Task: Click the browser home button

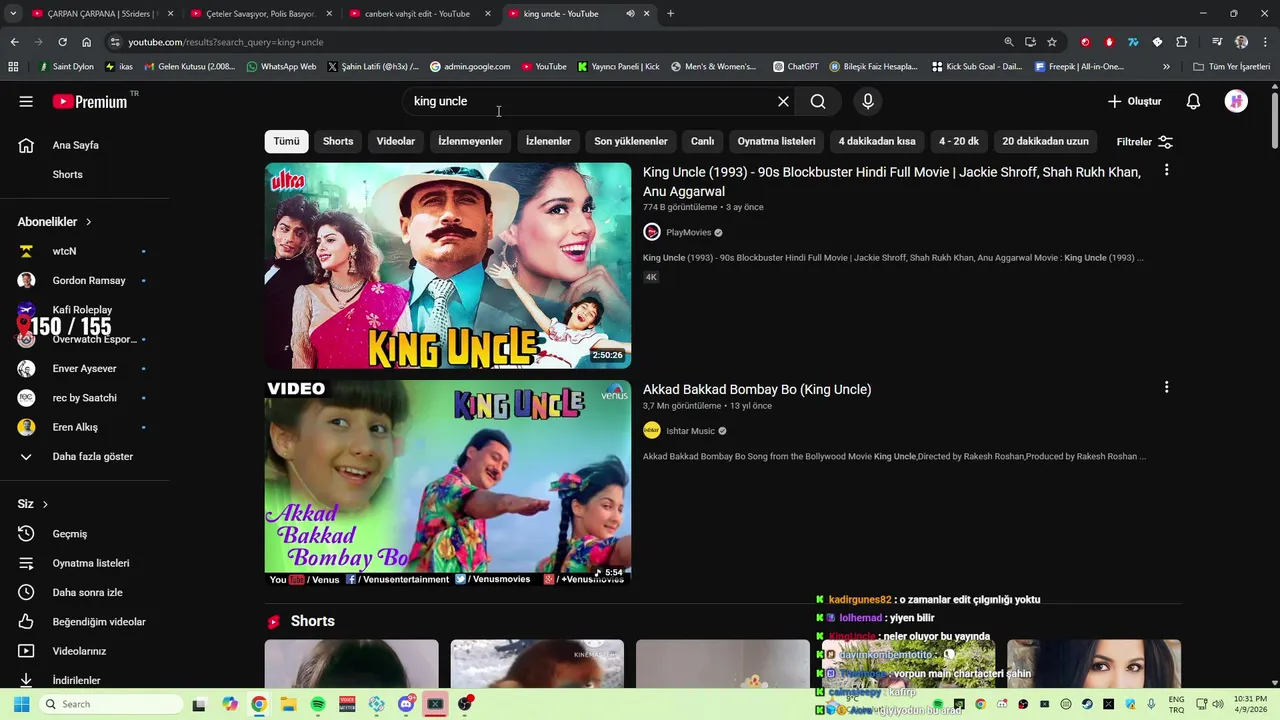Action: (x=87, y=42)
